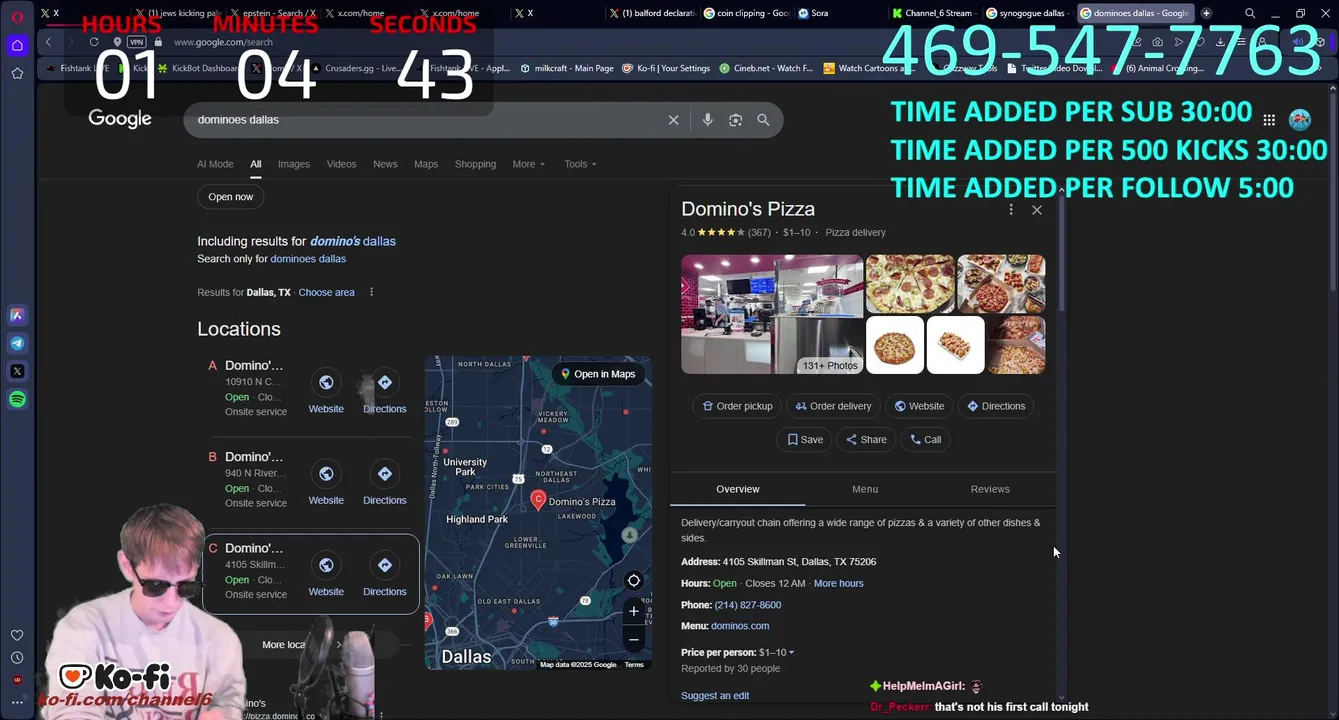Open the sidebar heart pinboard icon
Screen dimensions: 1339x720
(x=17, y=635)
